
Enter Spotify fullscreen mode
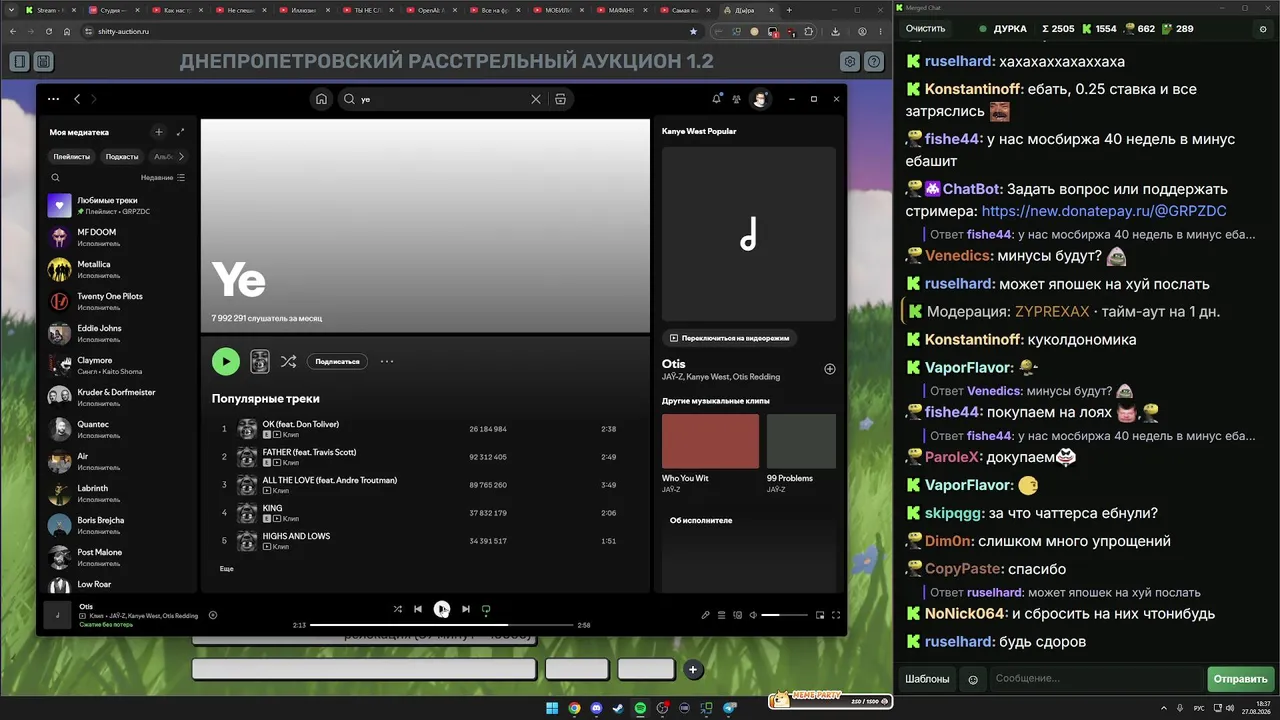coord(836,615)
